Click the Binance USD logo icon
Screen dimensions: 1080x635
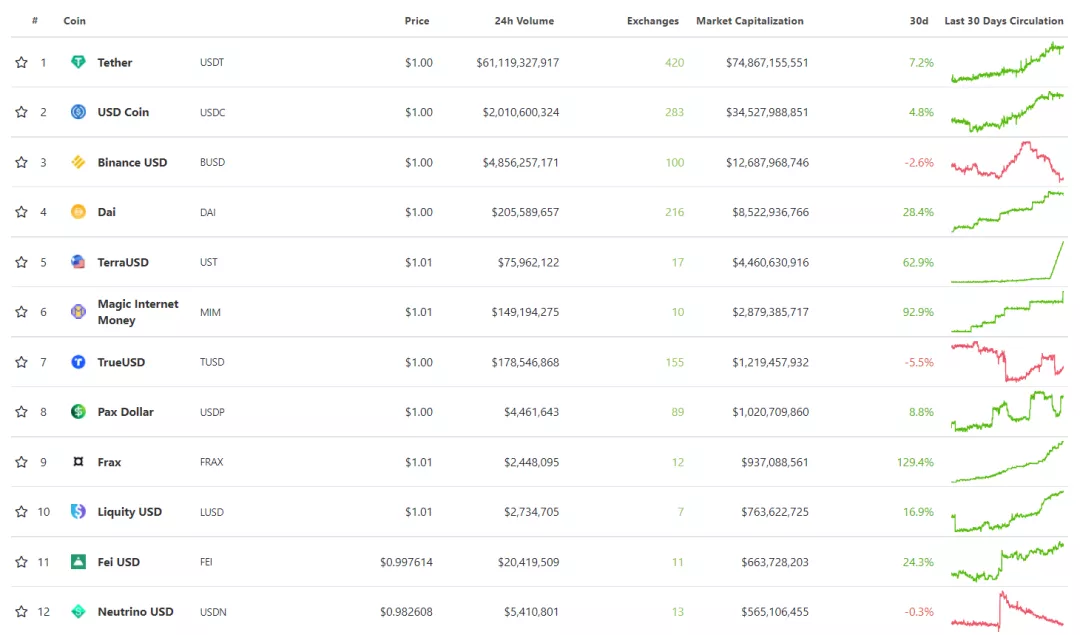click(x=79, y=162)
